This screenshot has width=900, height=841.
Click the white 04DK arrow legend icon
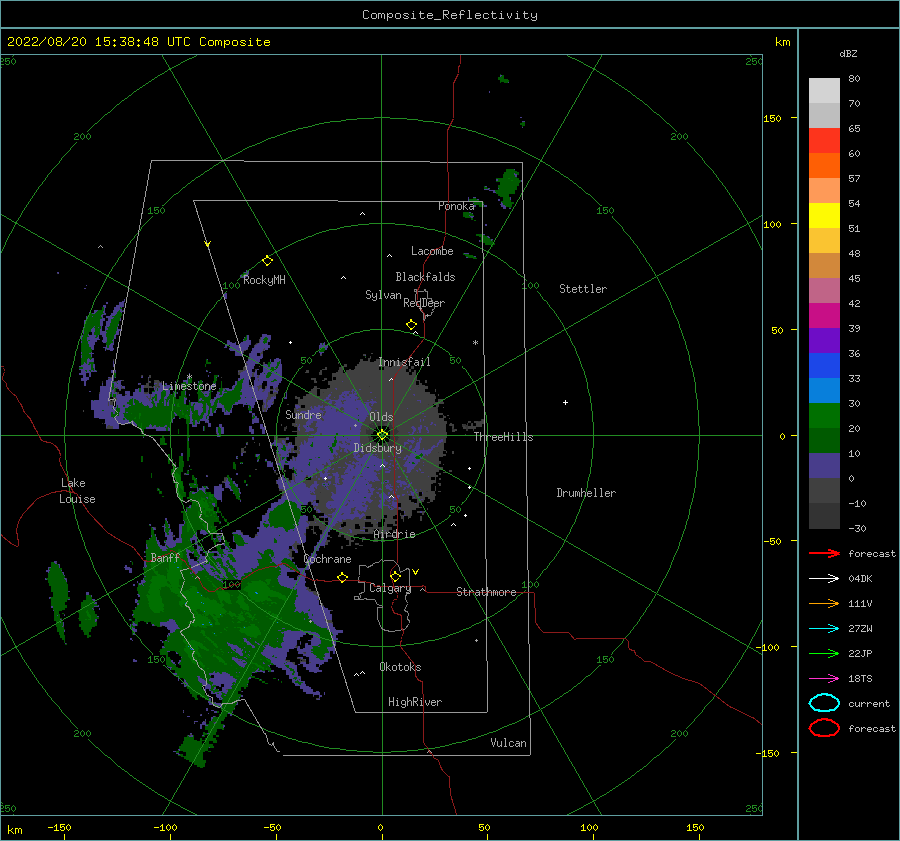coord(824,579)
